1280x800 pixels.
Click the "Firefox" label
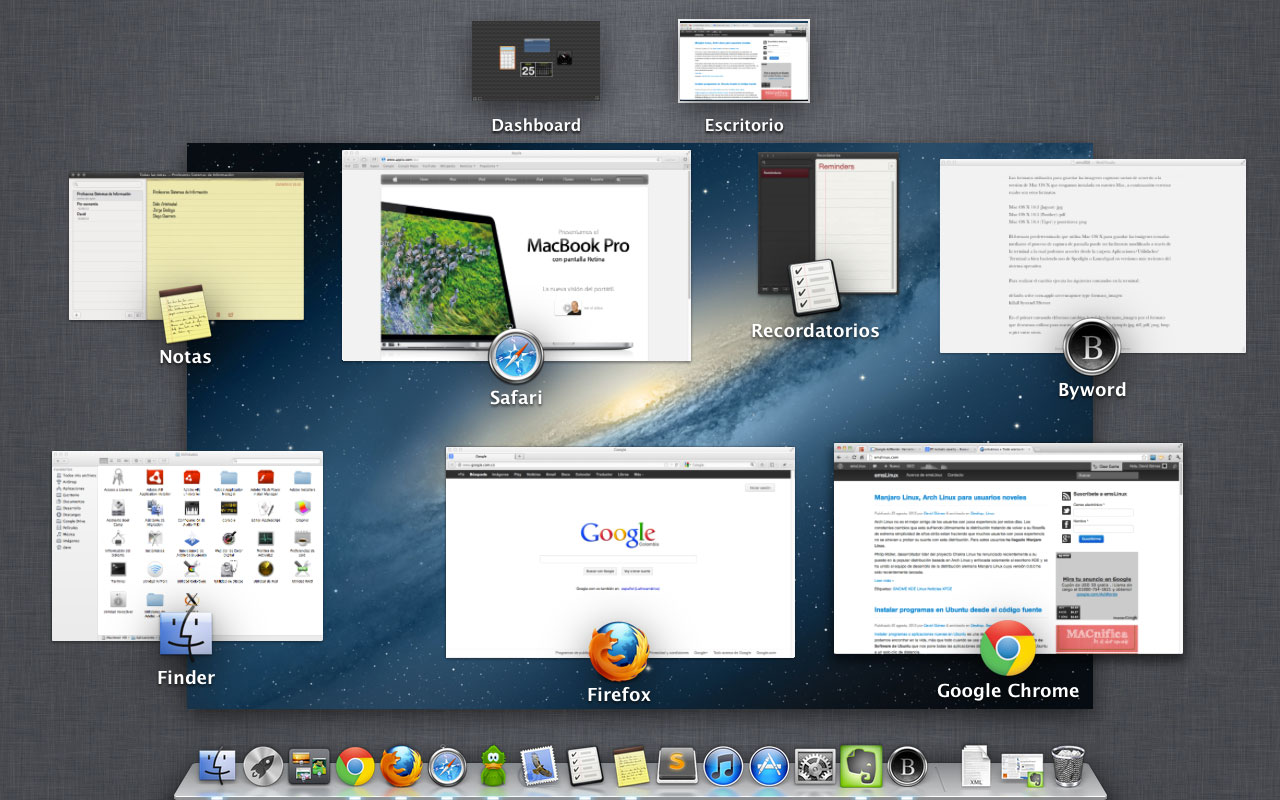coord(619,694)
